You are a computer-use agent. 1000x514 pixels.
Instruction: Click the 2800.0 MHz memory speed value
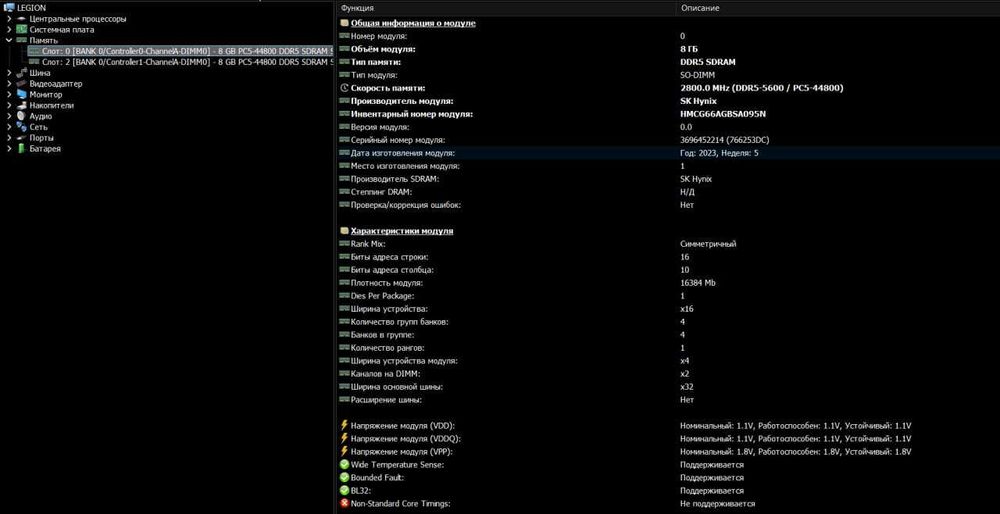tap(761, 88)
